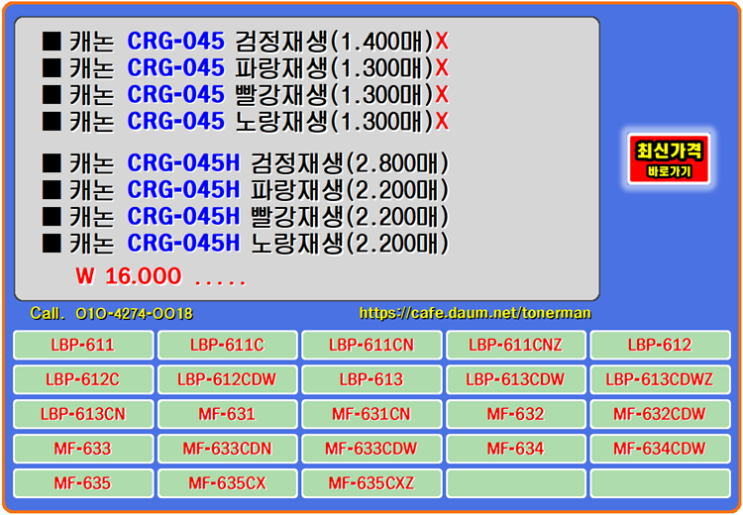Click the MF-631 model button
The image size is (743, 515).
[227, 414]
